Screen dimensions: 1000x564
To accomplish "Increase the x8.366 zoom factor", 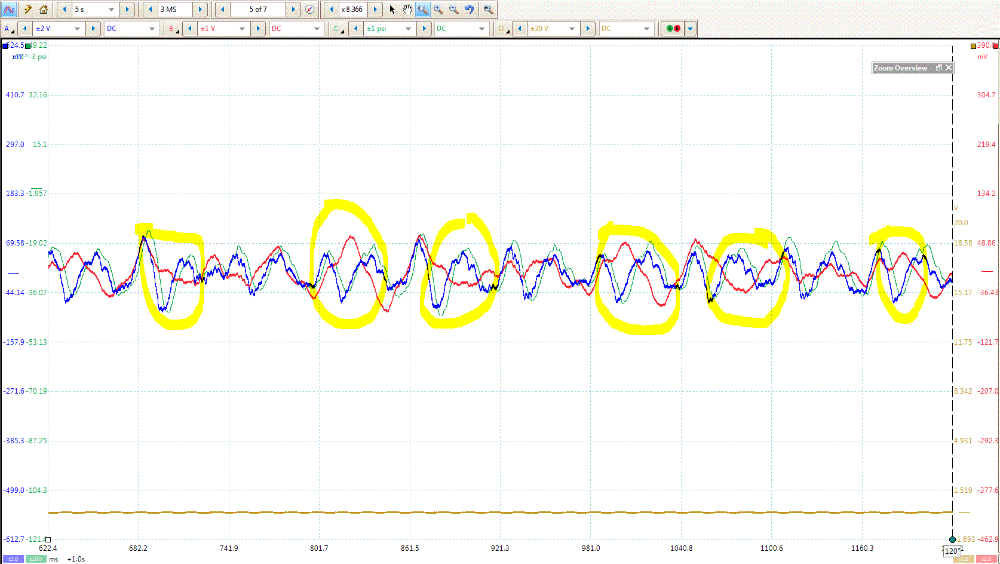I will tap(378, 9).
